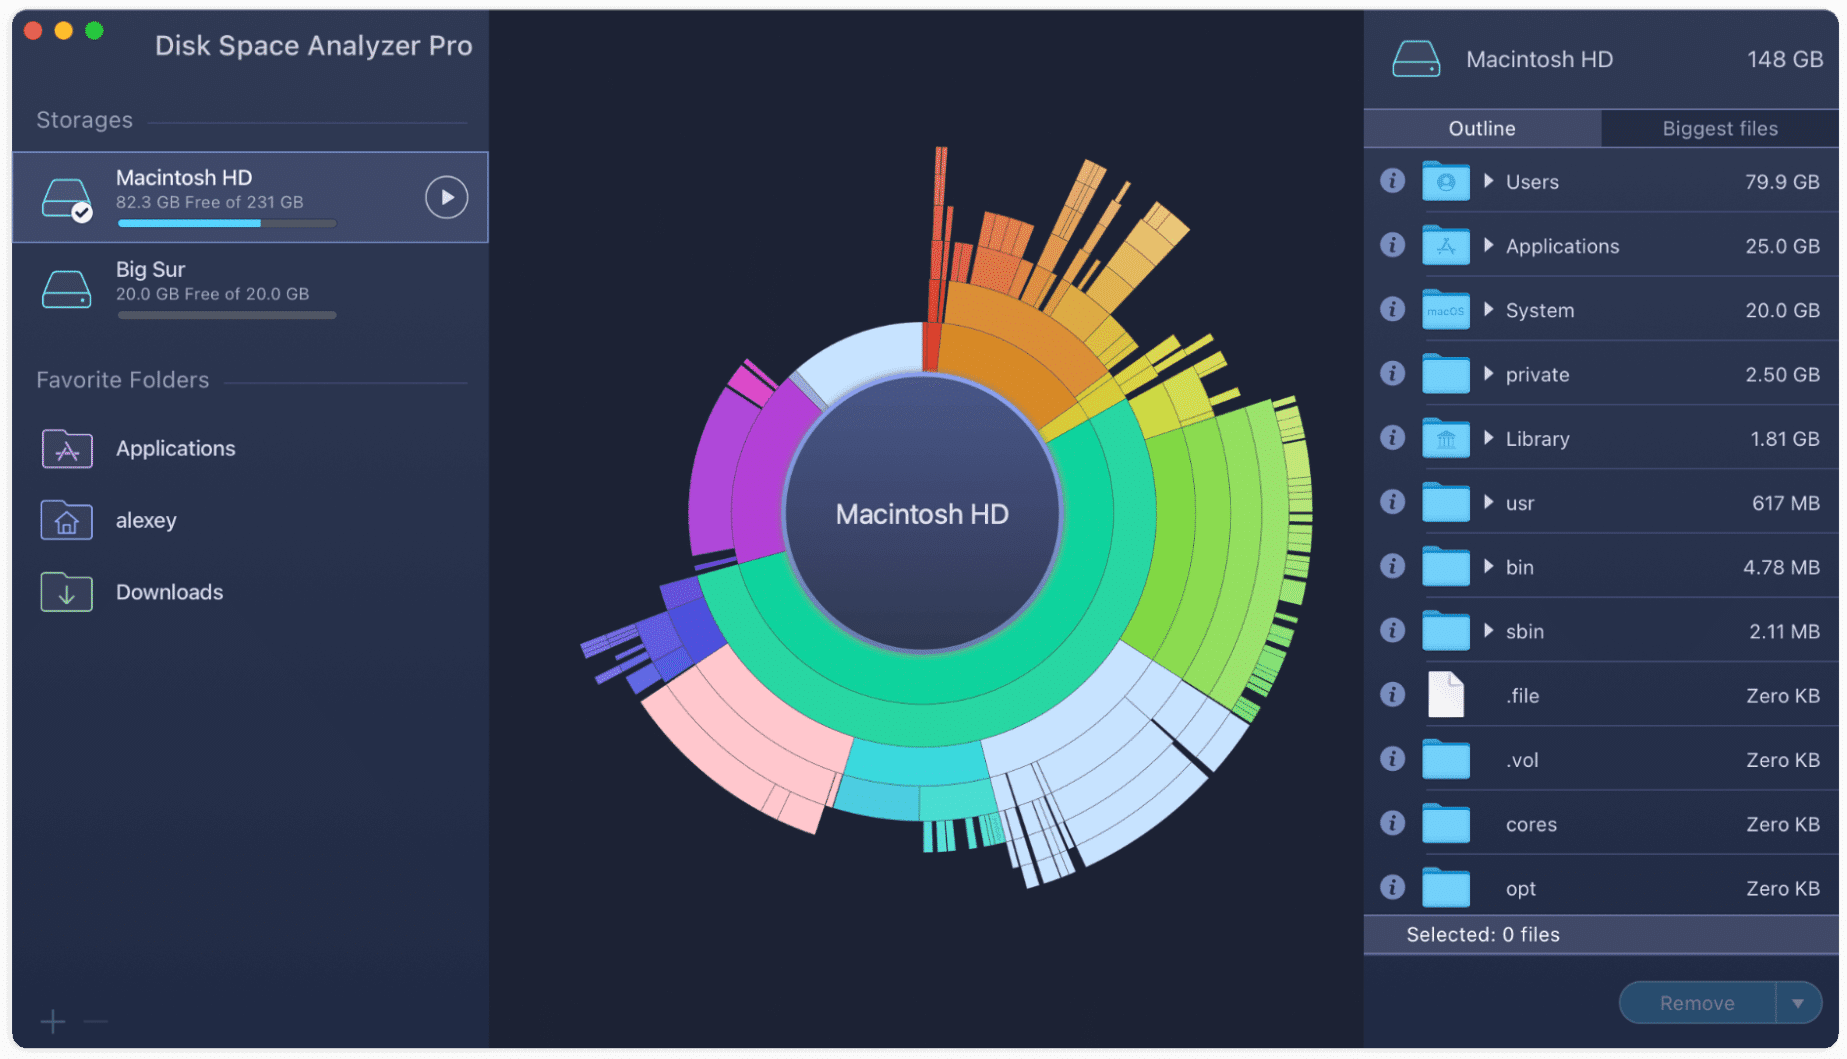Expand the System folder disclosure triangle

click(x=1489, y=309)
